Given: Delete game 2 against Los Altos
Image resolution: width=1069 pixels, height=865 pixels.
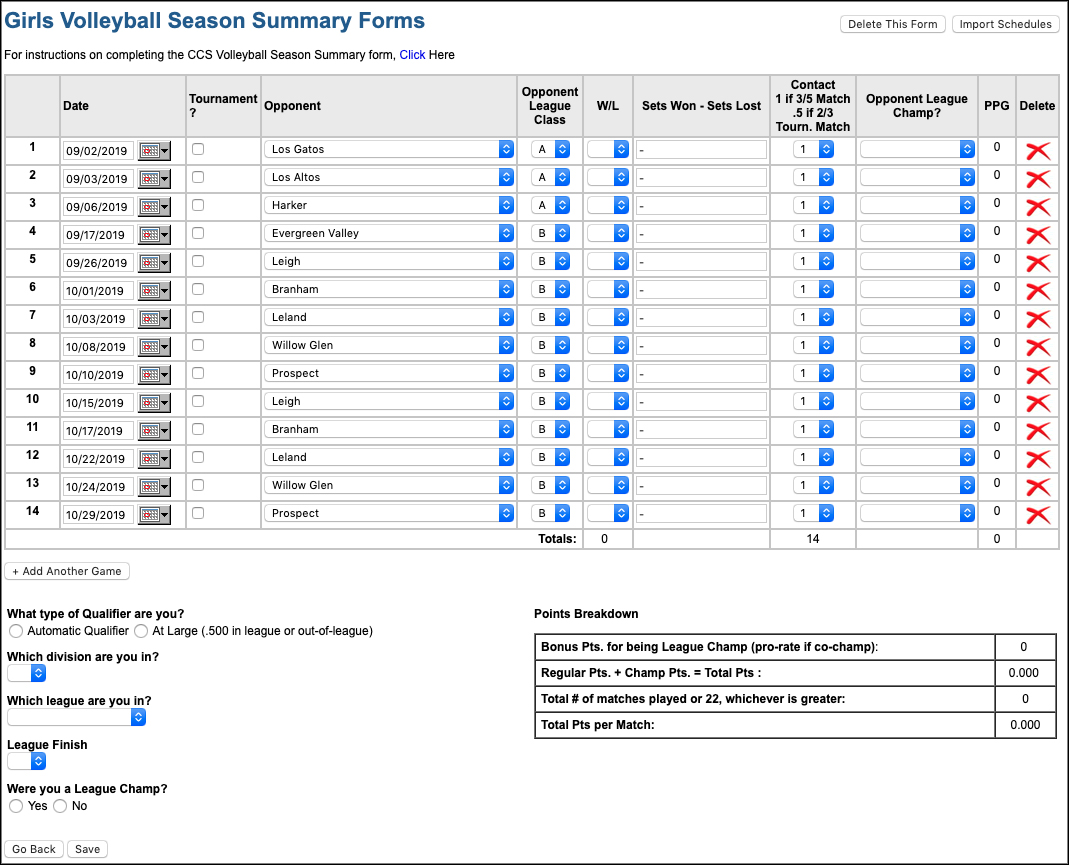Looking at the screenshot, I should 1038,179.
